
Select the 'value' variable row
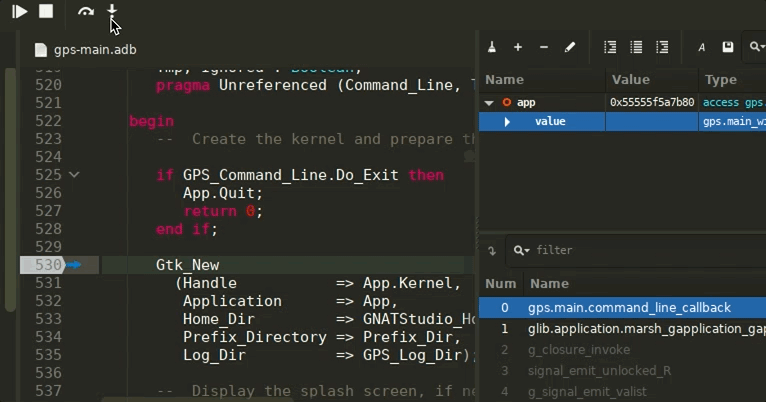[622, 122]
